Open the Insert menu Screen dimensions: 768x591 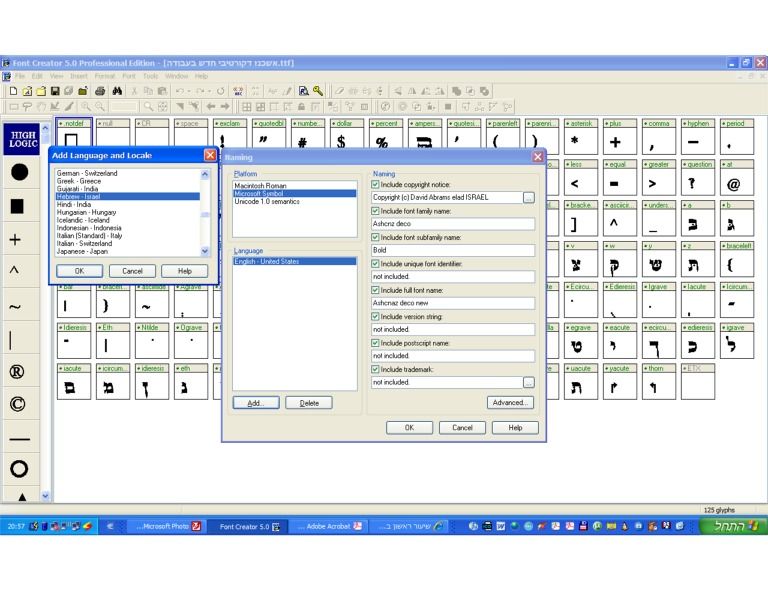pos(79,76)
